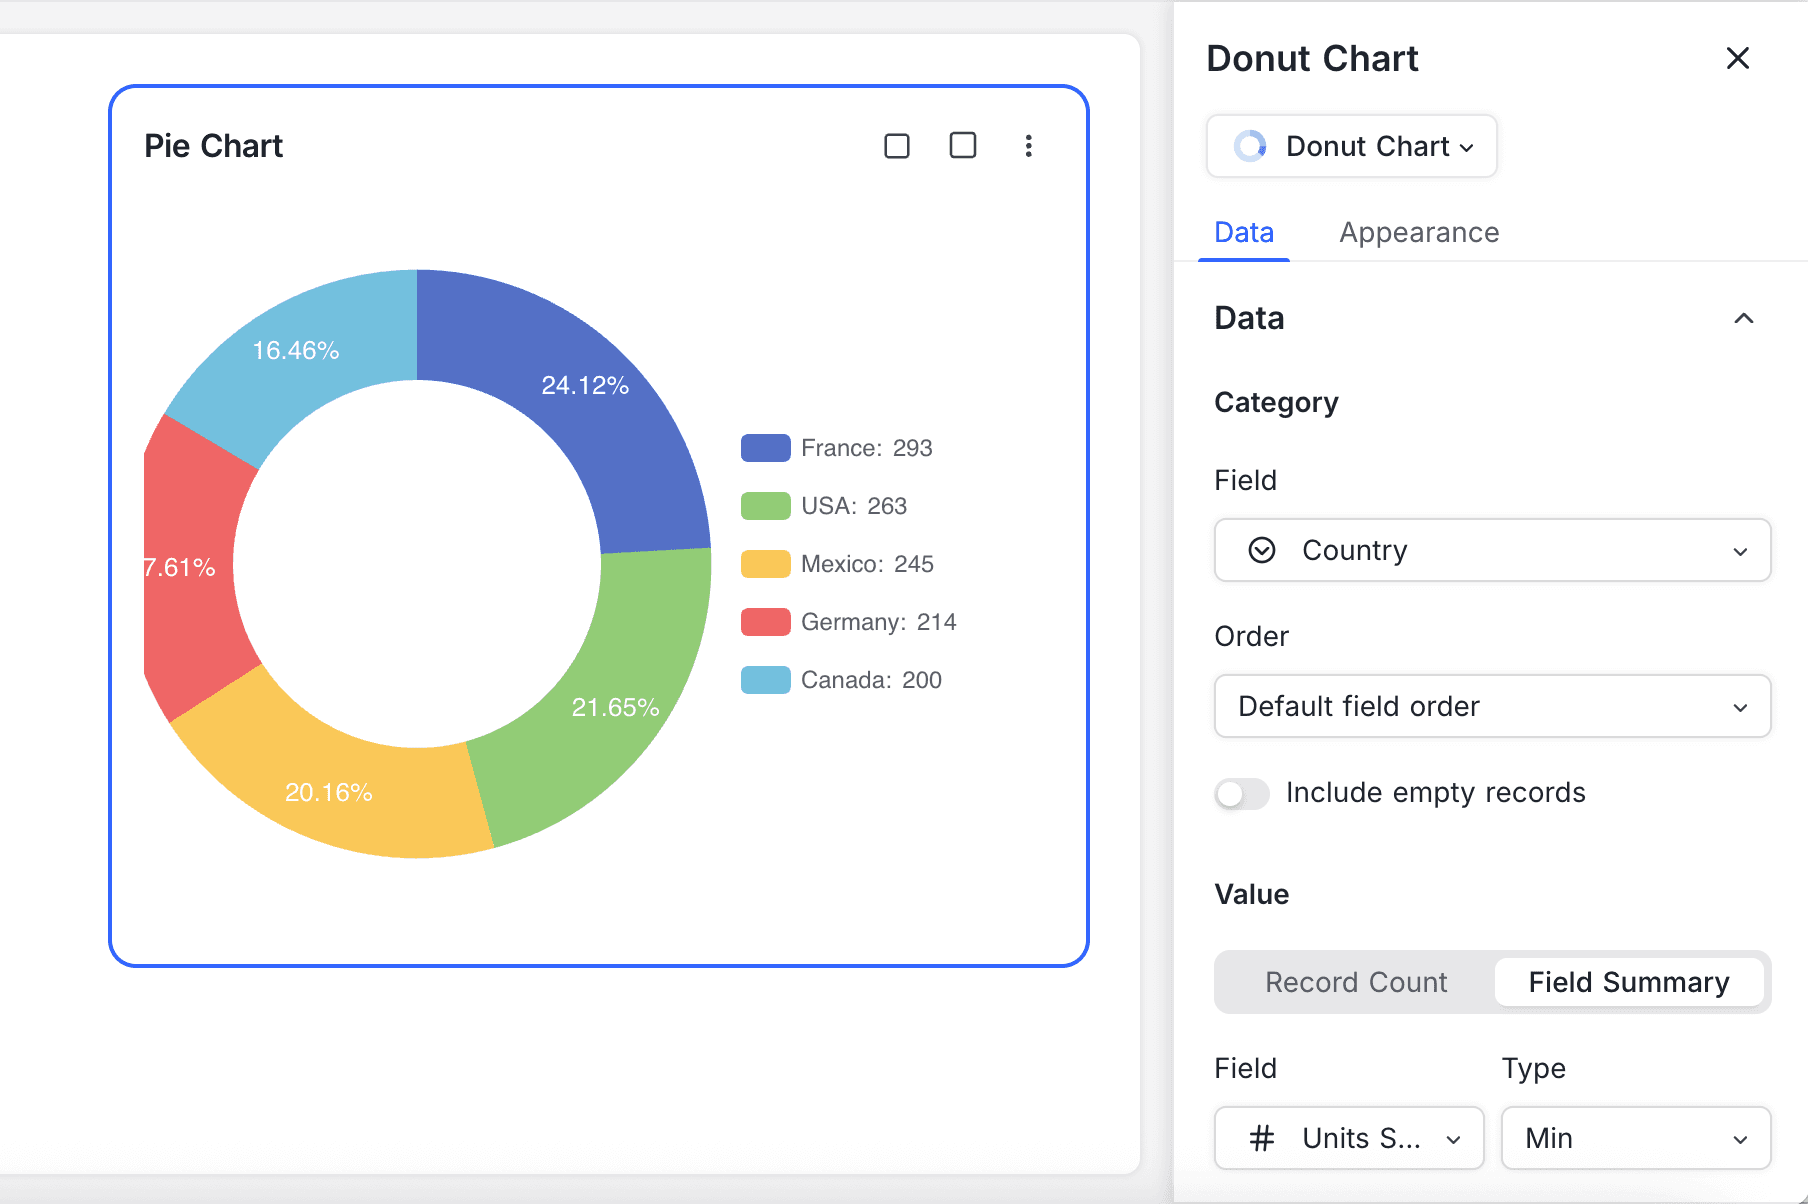Click the Mexico 20.16% donut segment
Image resolution: width=1808 pixels, height=1204 pixels.
tap(330, 792)
